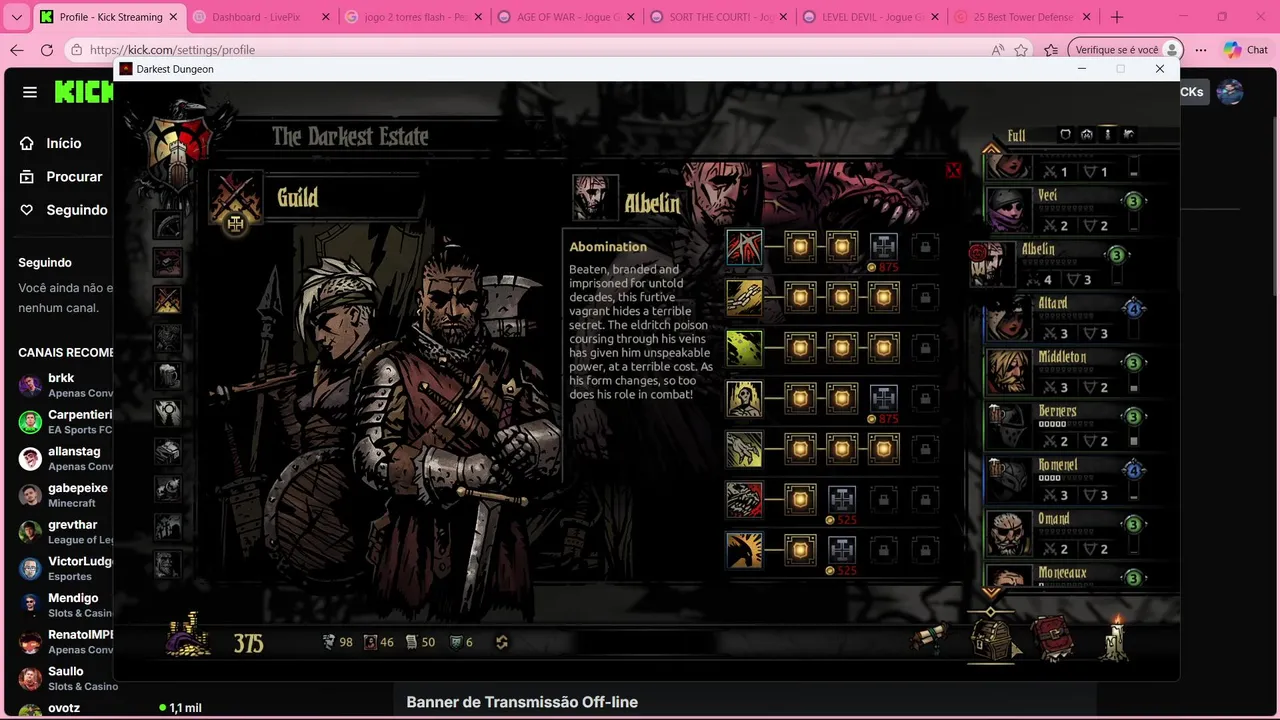Open Procurar in the Kick sidebar
The height and width of the screenshot is (720, 1280).
point(63,176)
